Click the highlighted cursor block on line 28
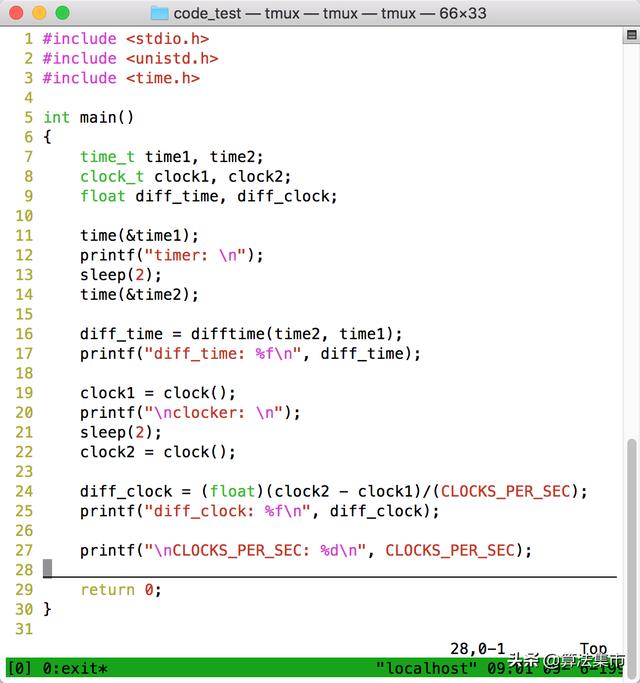Screen dimensions: 640x683 [47, 569]
